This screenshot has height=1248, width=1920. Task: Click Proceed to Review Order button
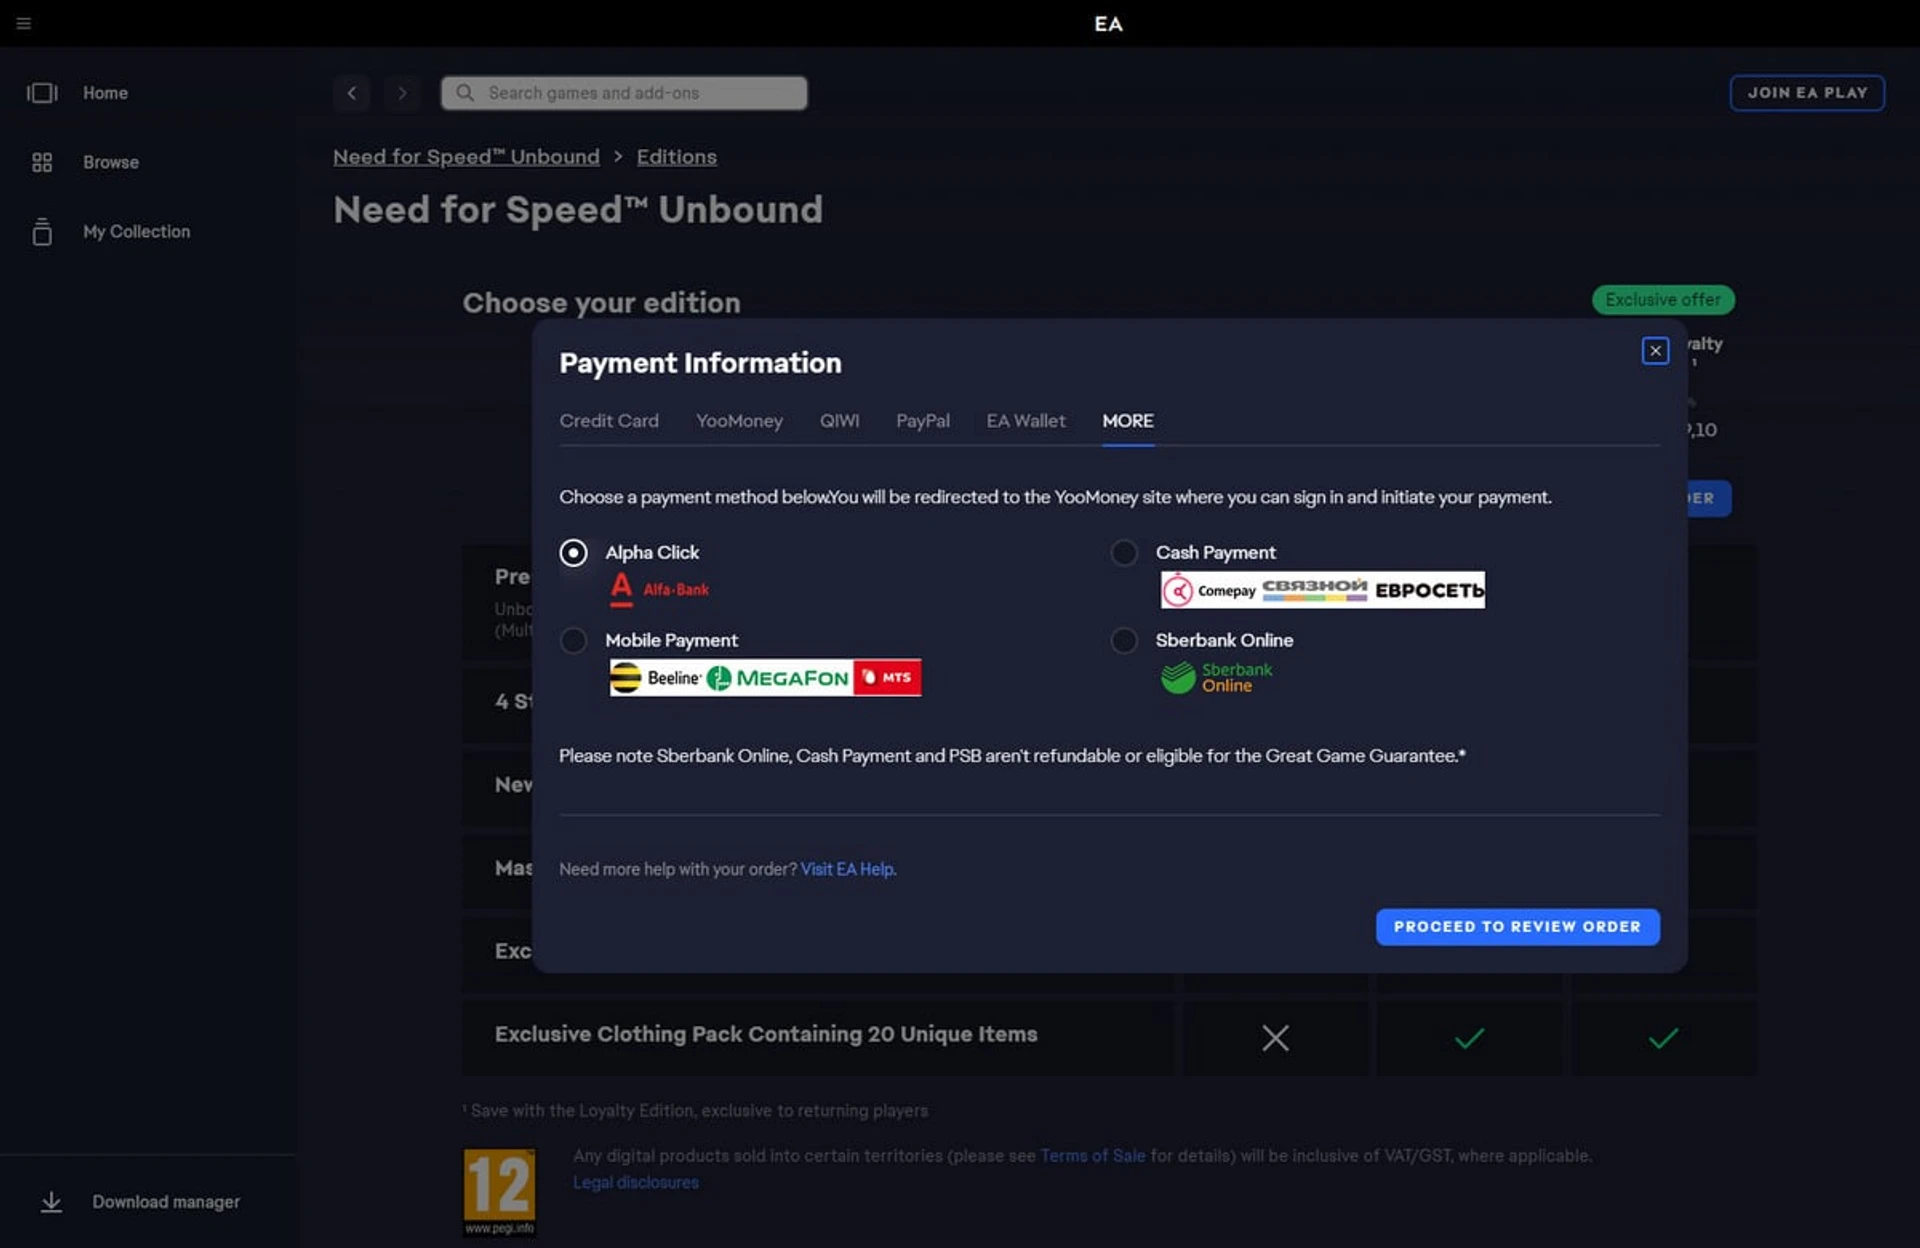1517,927
